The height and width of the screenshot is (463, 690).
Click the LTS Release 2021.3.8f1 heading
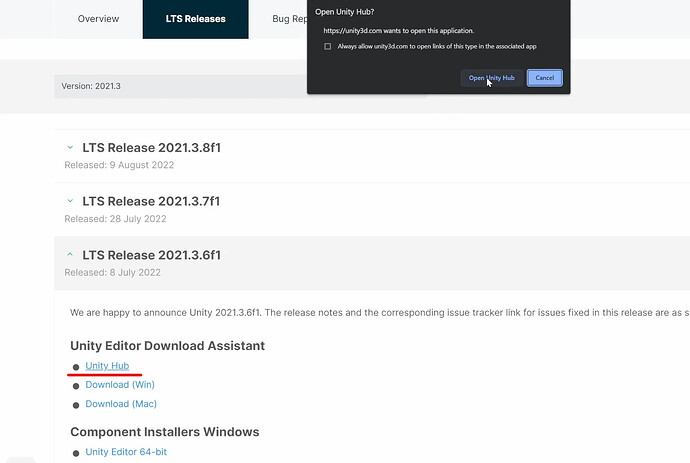(x=151, y=147)
